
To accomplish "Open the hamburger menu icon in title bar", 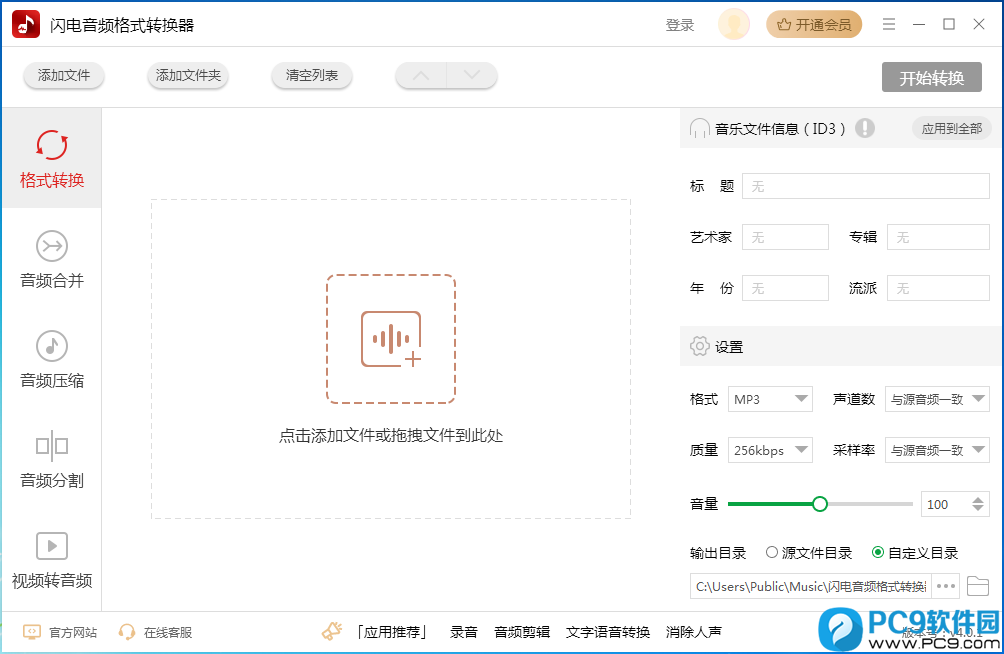I will [889, 24].
